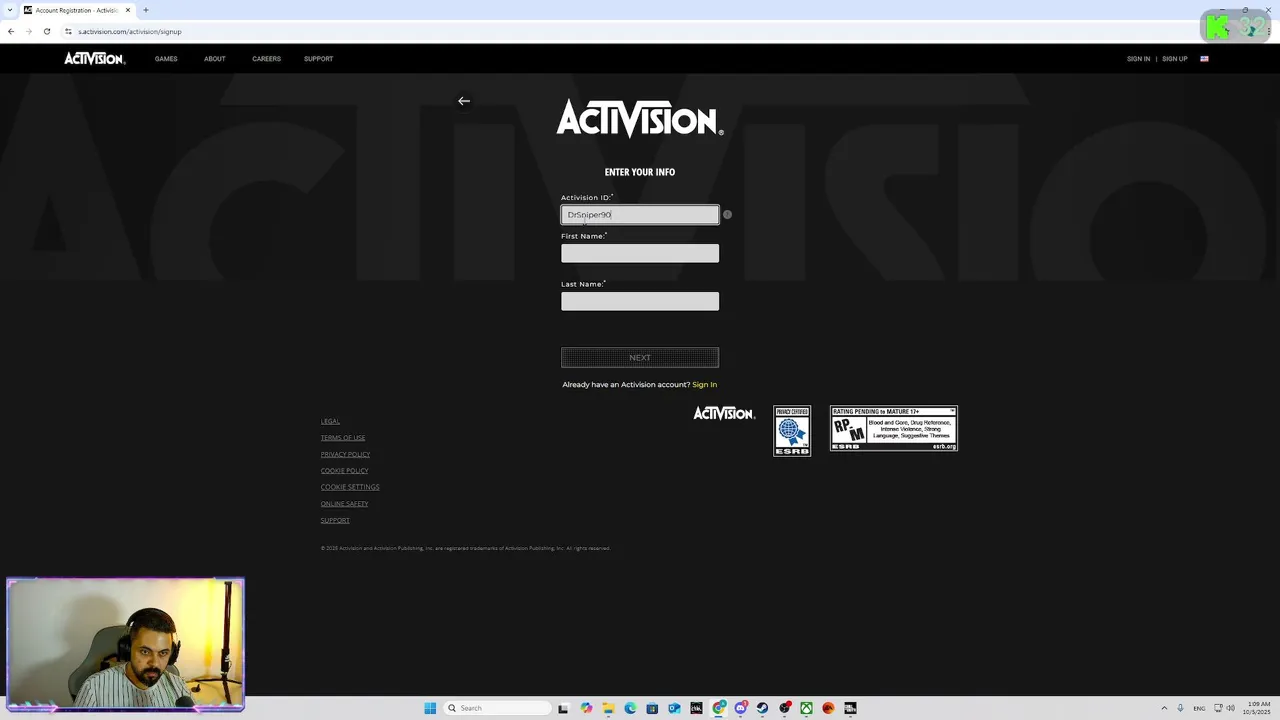This screenshot has height=720, width=1280.
Task: Open the CAREERS menu item
Action: pos(266,59)
